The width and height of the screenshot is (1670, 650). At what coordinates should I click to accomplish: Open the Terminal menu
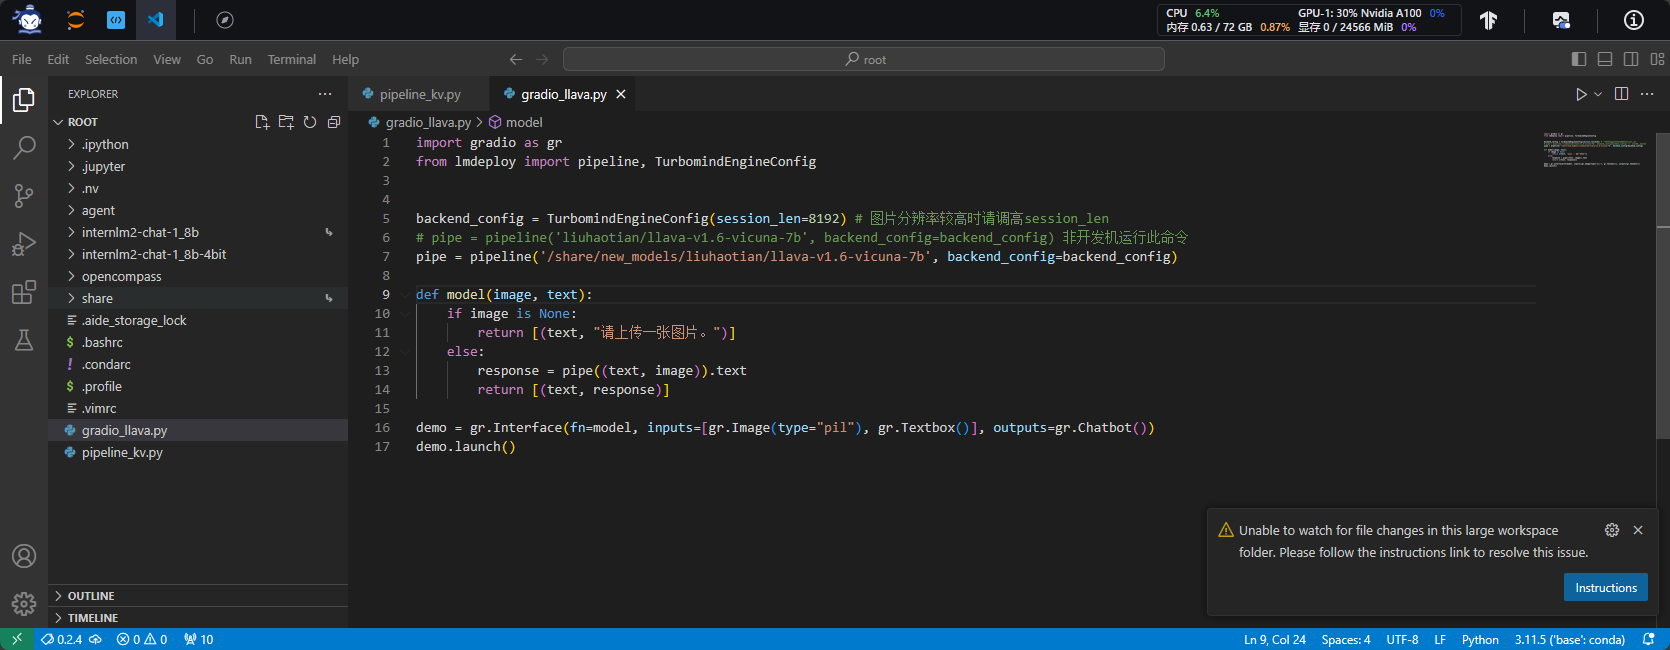[x=292, y=59]
